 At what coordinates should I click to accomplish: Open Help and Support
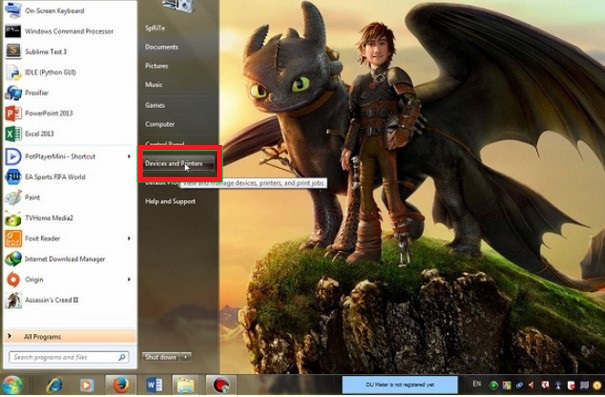click(170, 201)
